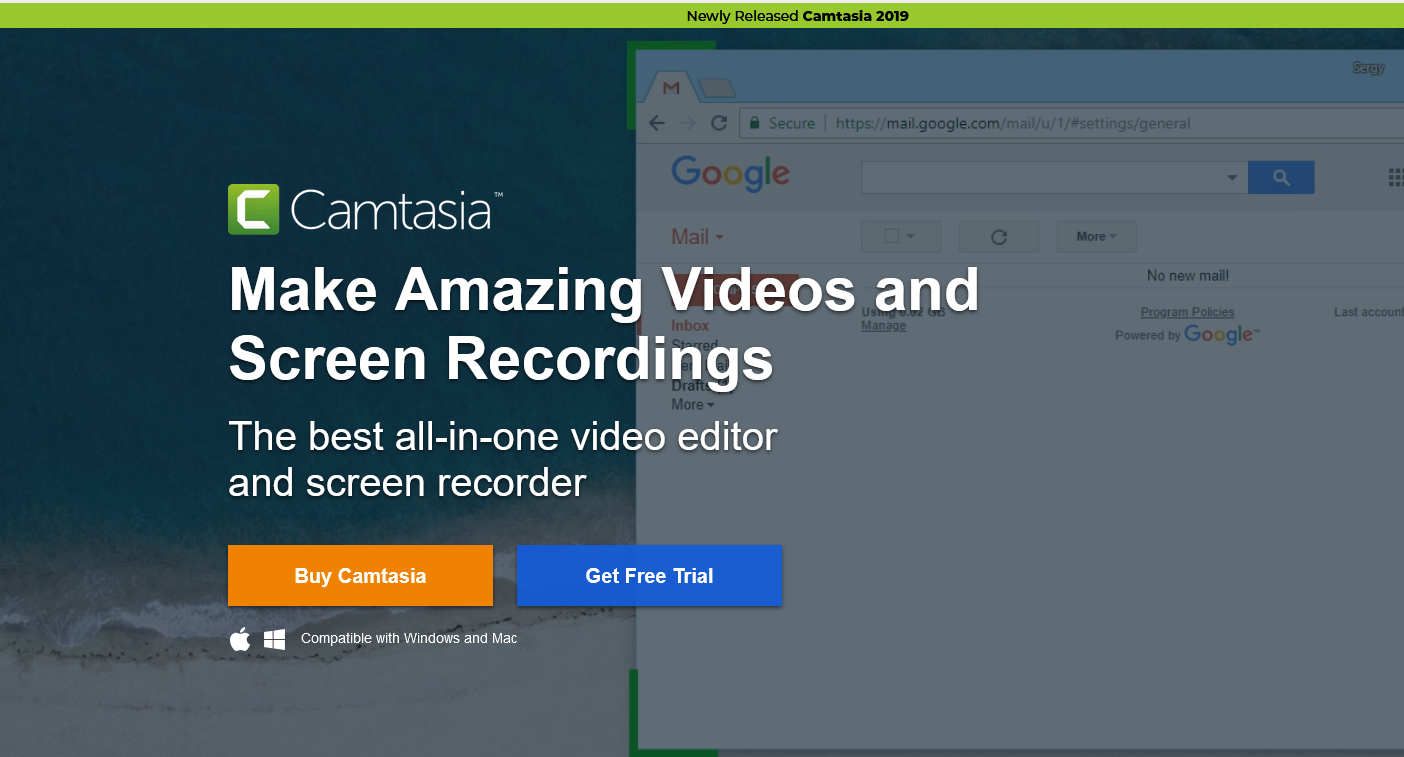Screen dimensions: 1404x757
Task: Expand the select checkbox dropdown arrow
Action: tap(911, 237)
